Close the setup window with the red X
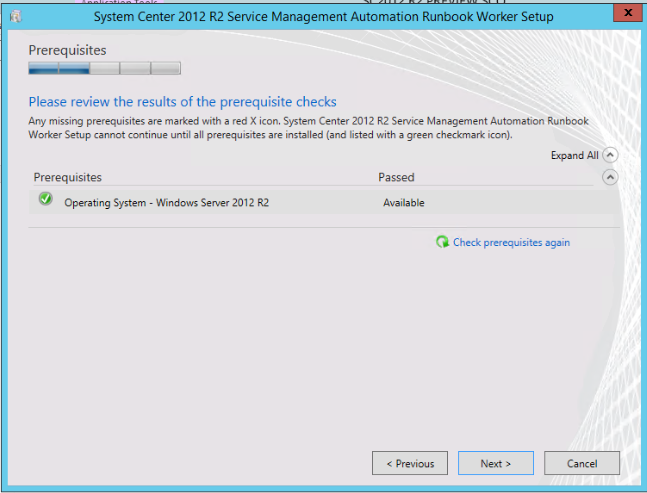The width and height of the screenshot is (647, 493). click(x=625, y=14)
